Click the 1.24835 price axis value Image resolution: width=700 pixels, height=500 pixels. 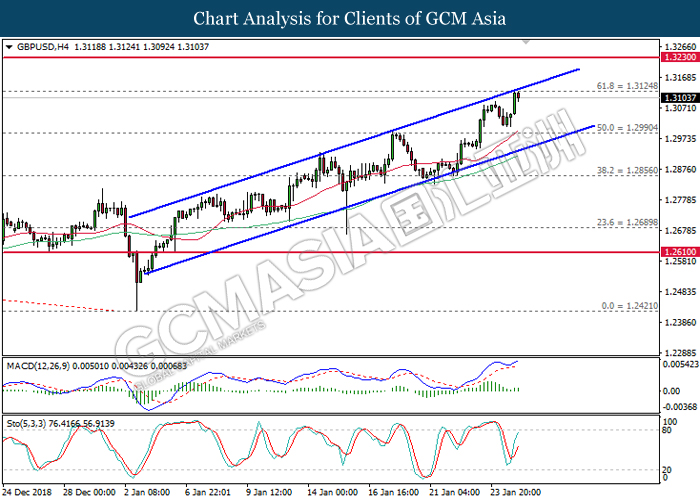680,292
